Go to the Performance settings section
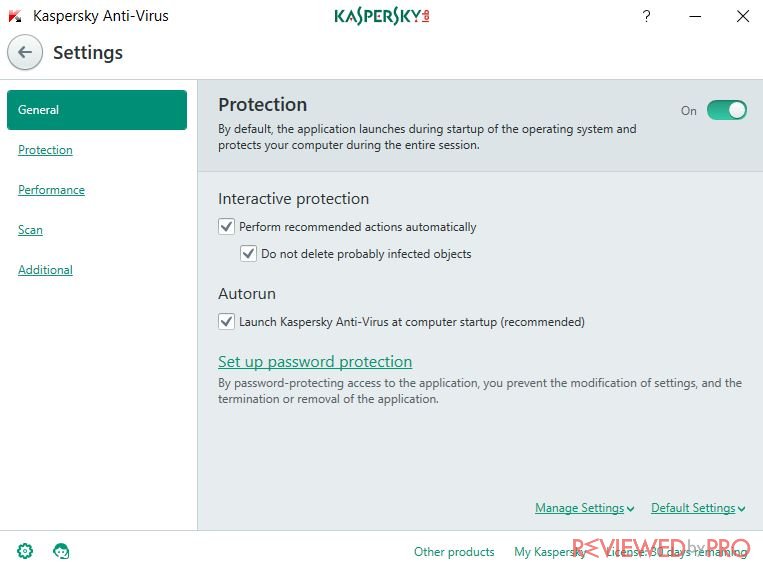This screenshot has height=568, width=763. tap(51, 189)
